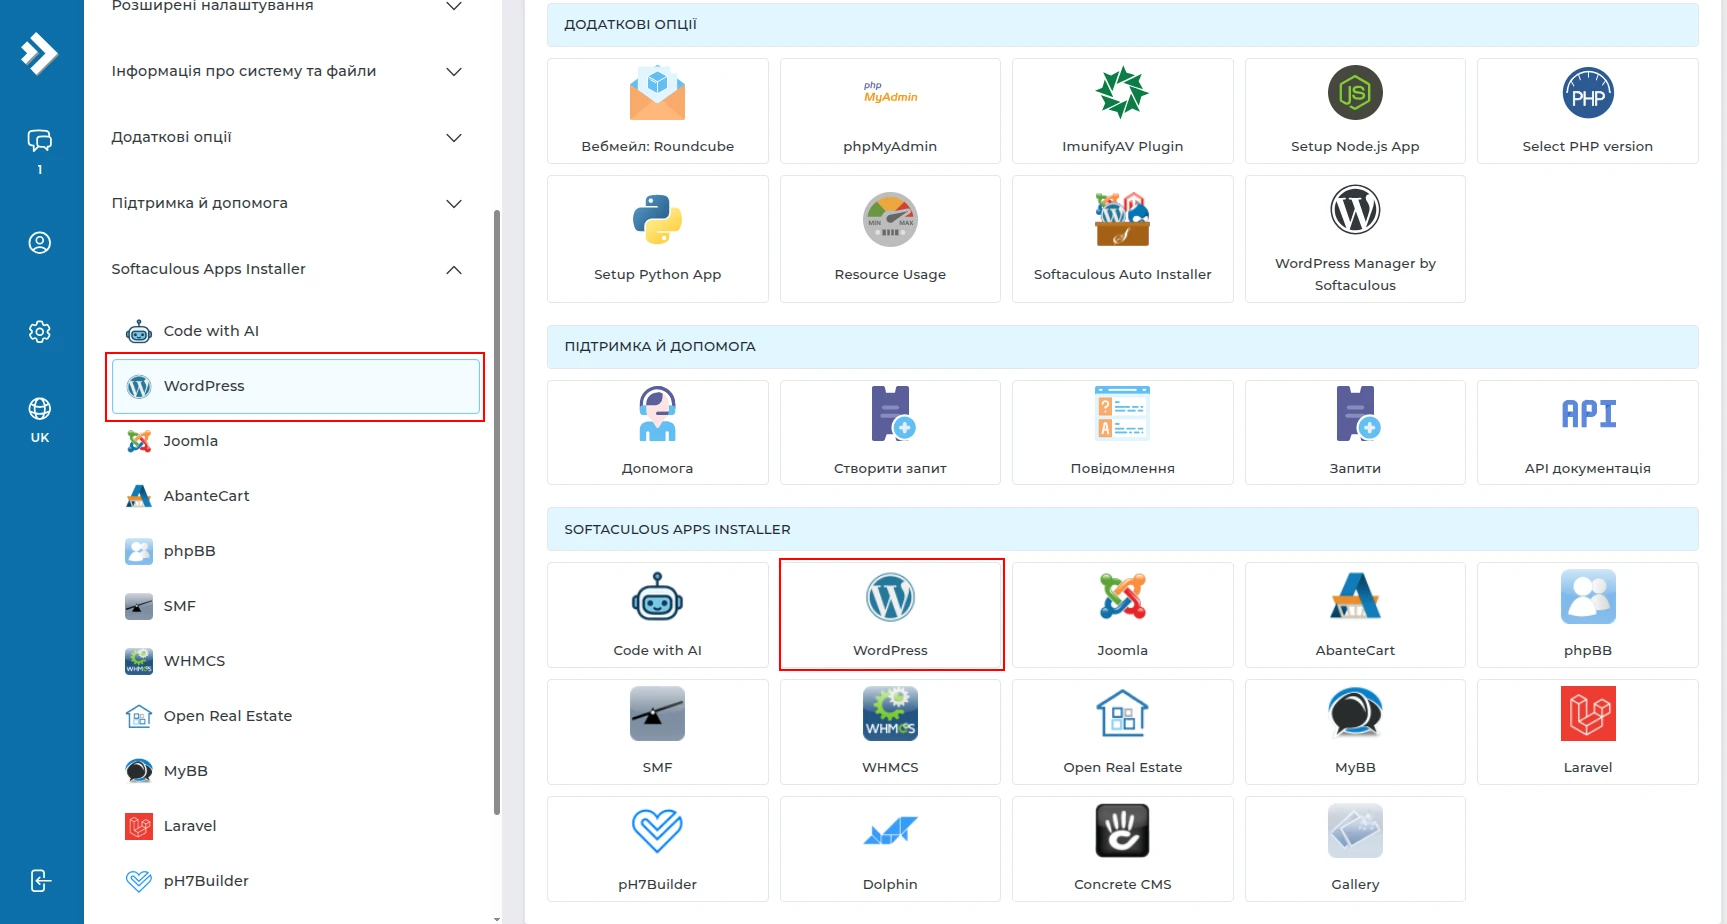
Task: Launch Code with AI tile in main grid
Action: point(658,615)
